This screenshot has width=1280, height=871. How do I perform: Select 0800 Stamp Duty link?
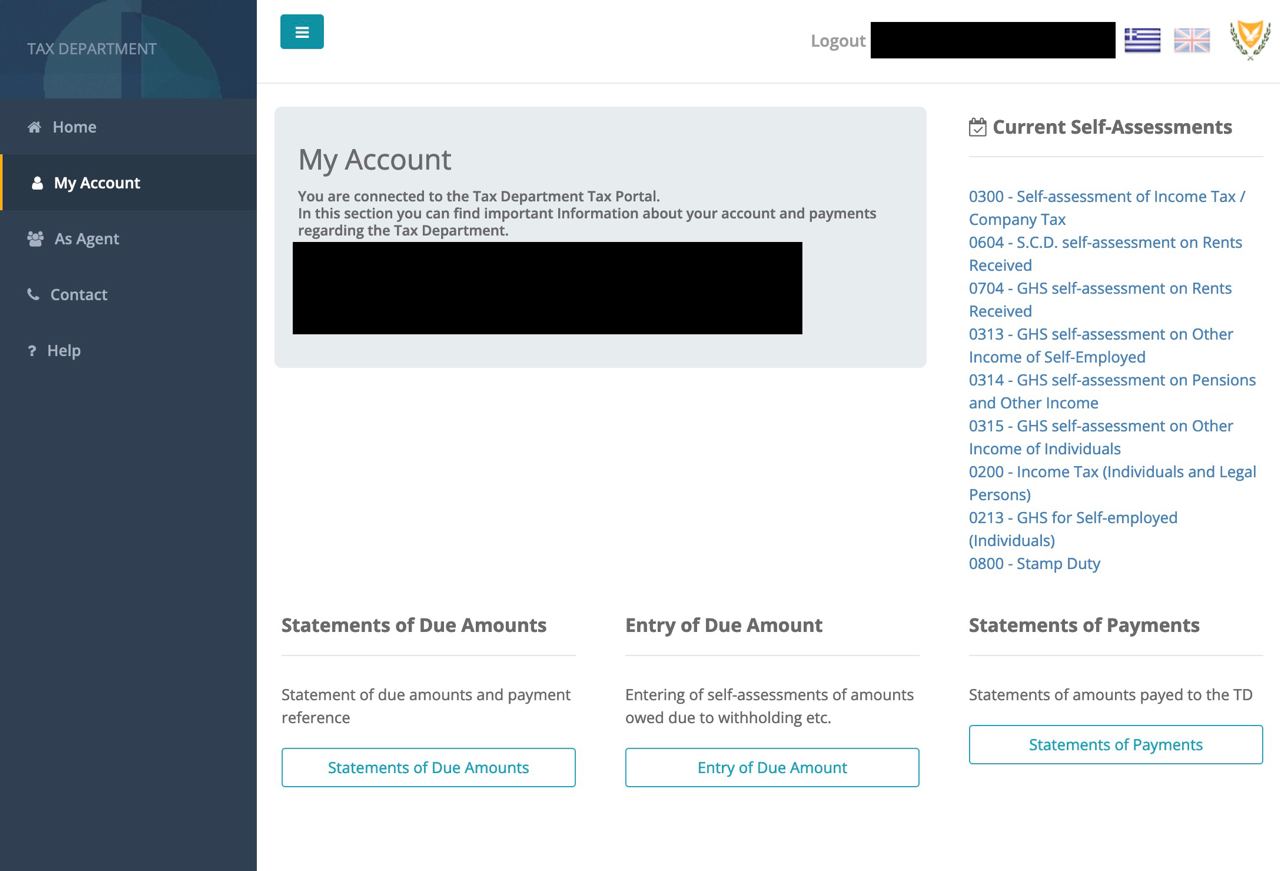coord(1034,564)
